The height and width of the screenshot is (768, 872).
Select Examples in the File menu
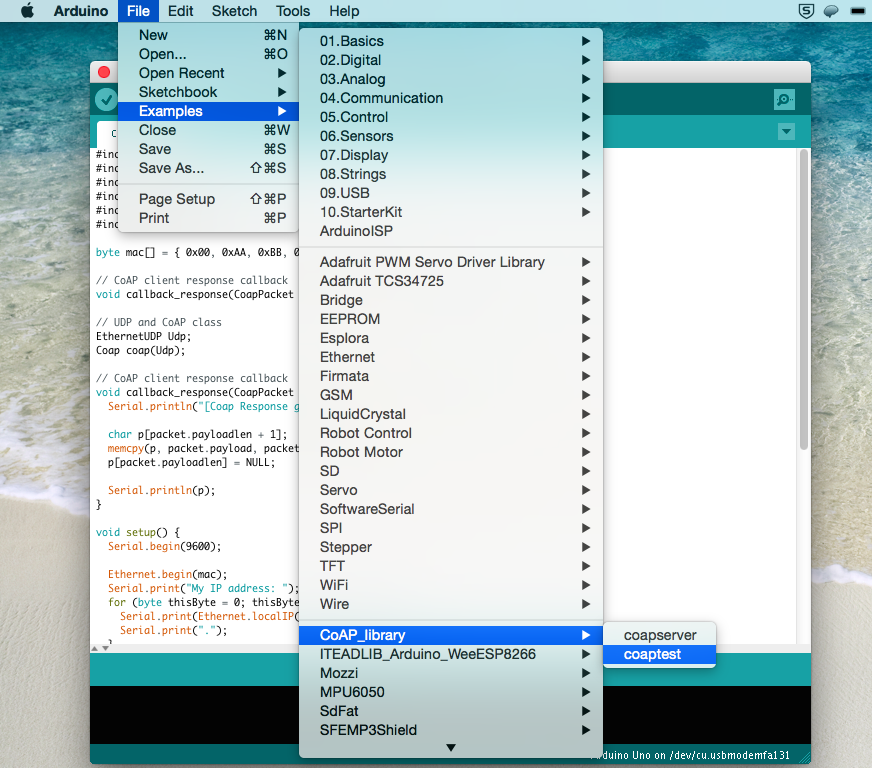(x=209, y=111)
